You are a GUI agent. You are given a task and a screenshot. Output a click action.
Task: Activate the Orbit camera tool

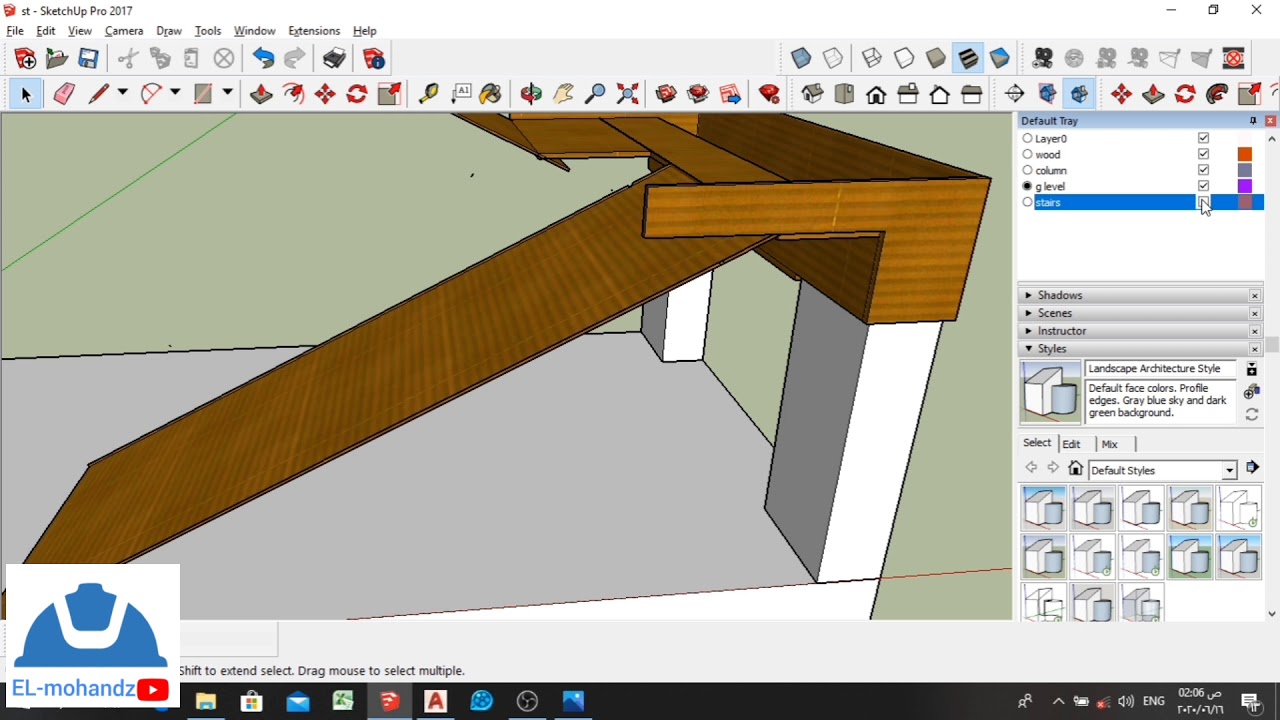point(531,94)
